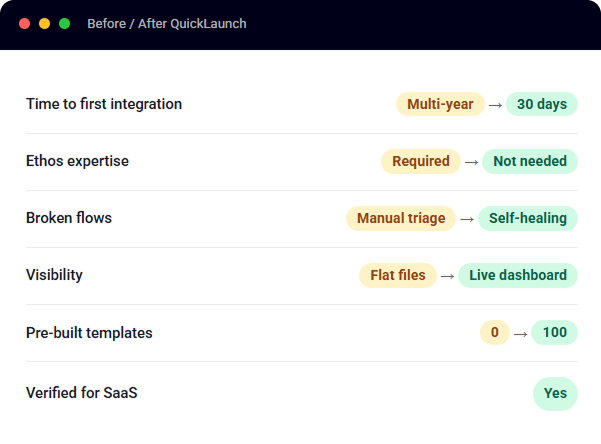Open the Live dashboard badge
This screenshot has height=444, width=601.
[518, 275]
